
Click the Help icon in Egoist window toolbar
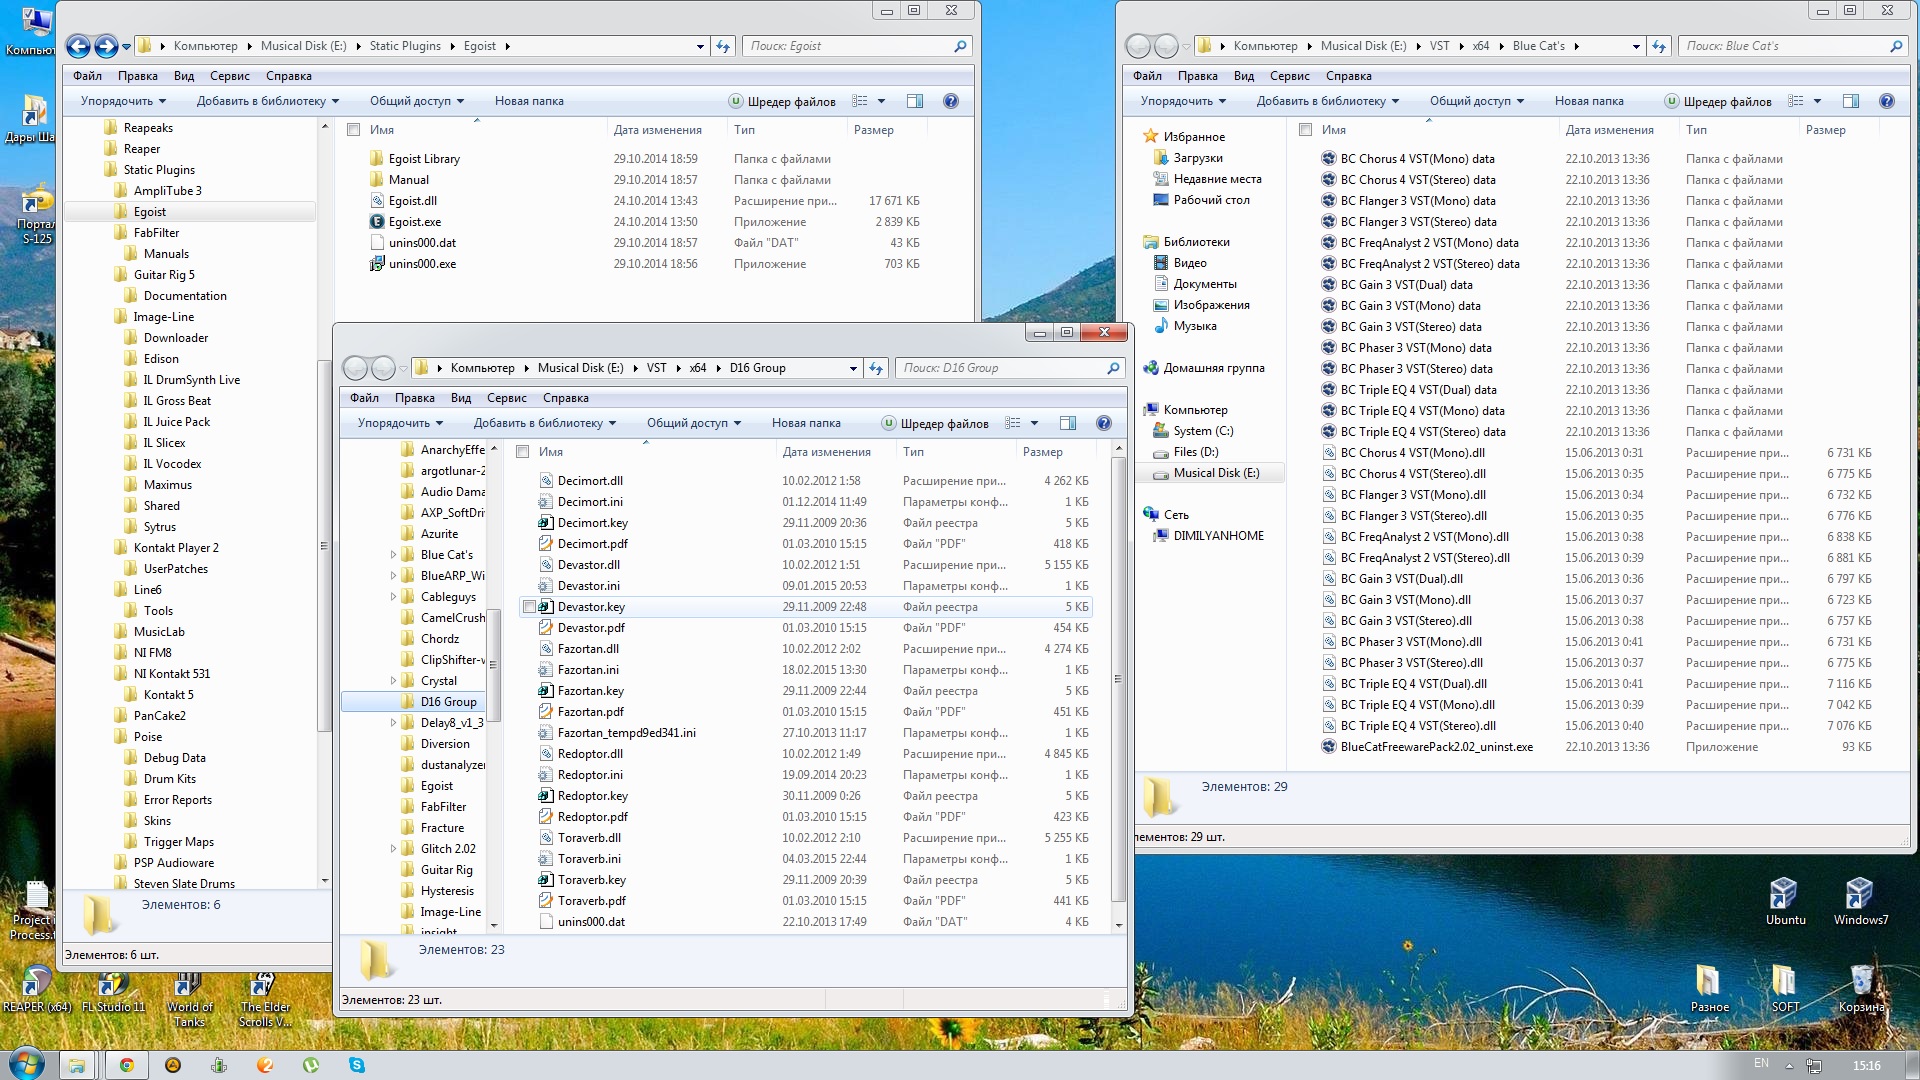950,101
